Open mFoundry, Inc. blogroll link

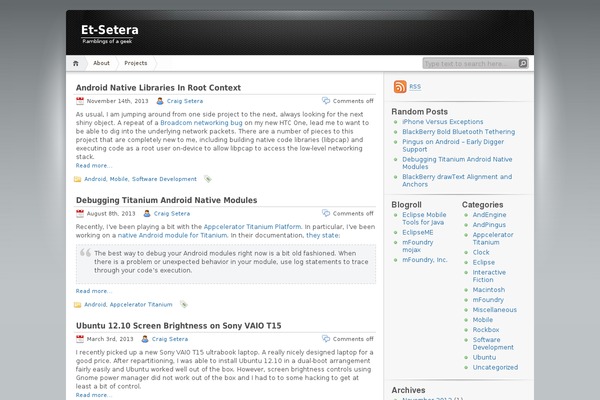[x=425, y=260]
